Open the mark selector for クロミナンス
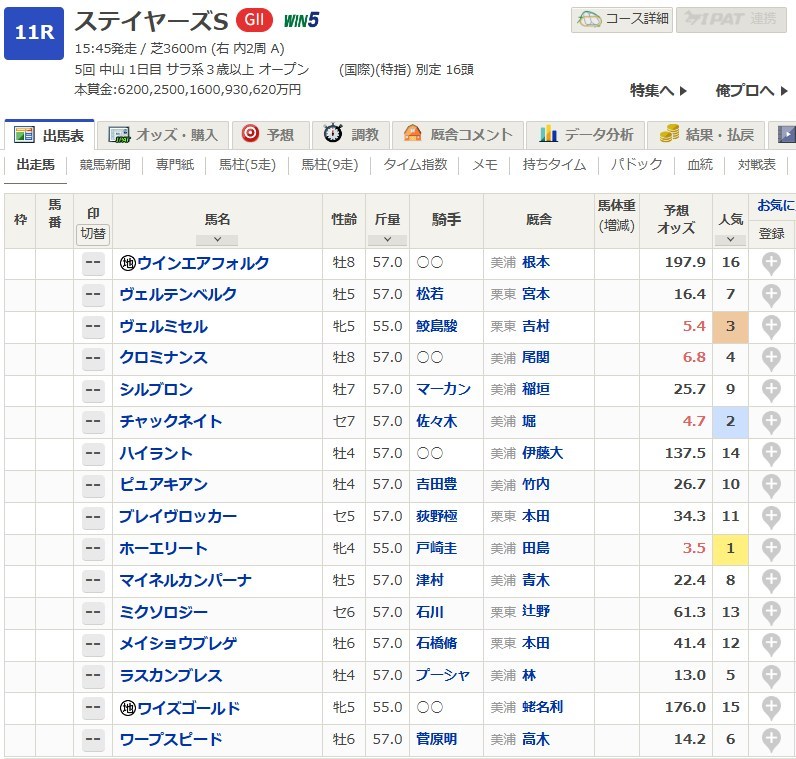 pos(93,358)
